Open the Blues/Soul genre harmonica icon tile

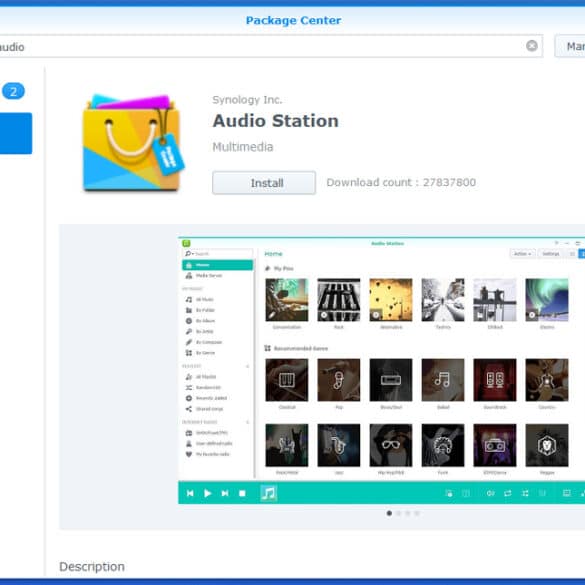[391, 380]
